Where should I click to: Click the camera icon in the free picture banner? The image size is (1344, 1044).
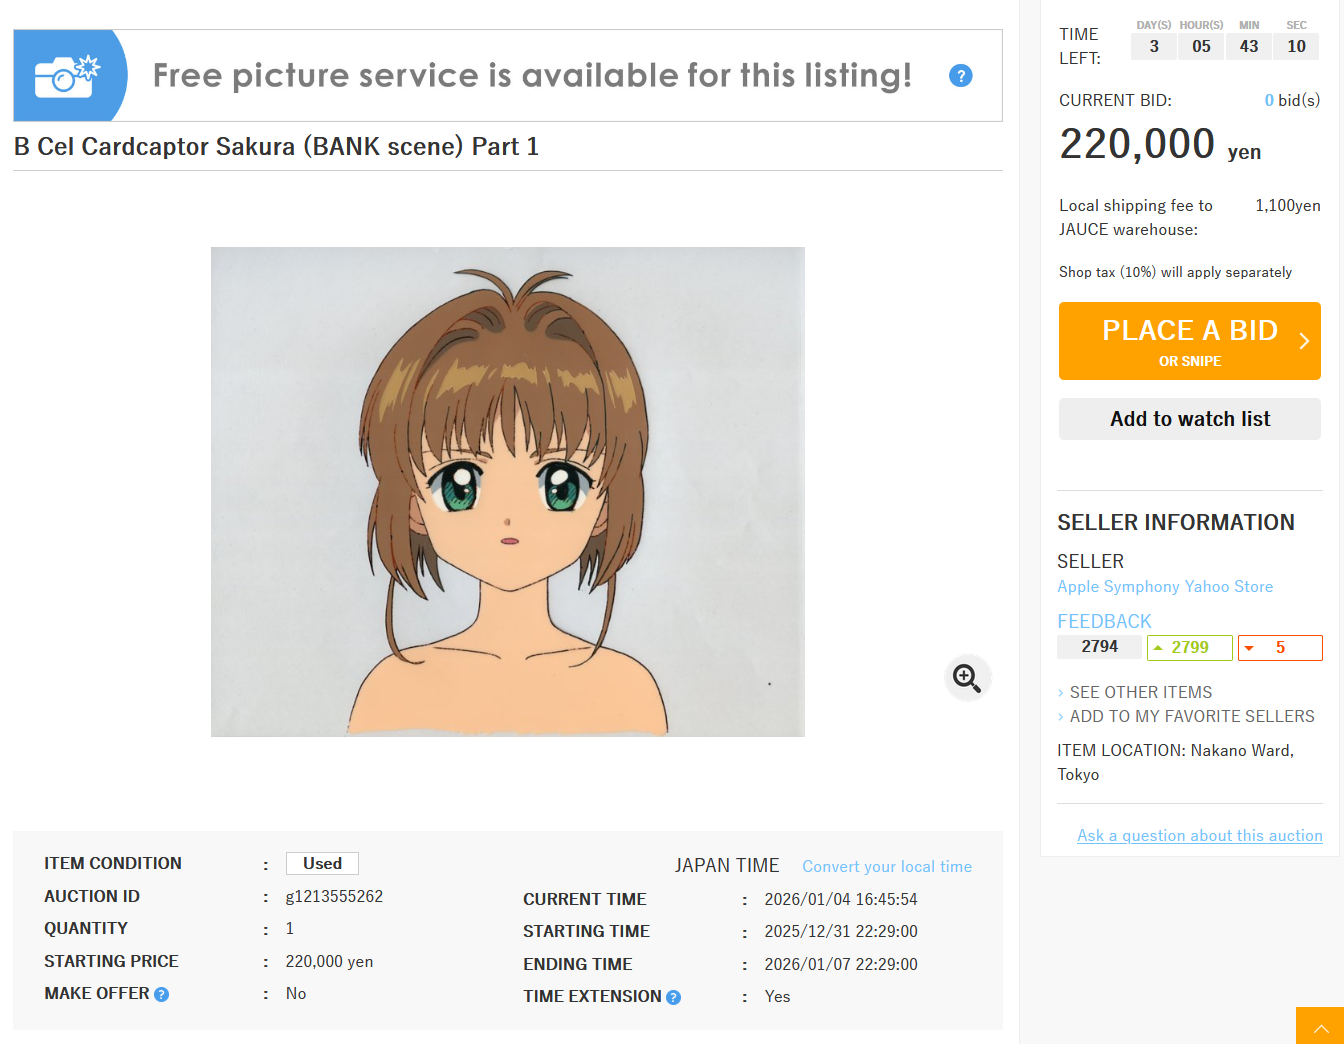click(68, 76)
